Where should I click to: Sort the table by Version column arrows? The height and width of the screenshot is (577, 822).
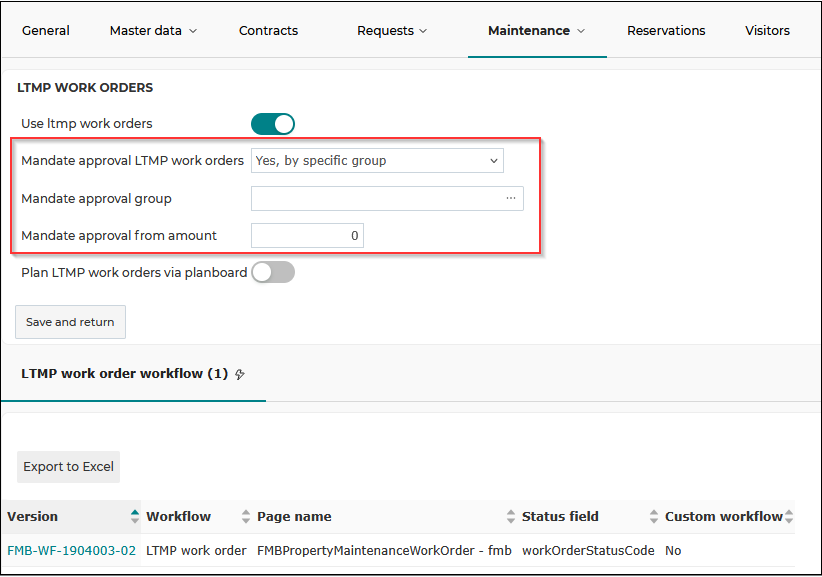coord(135,516)
